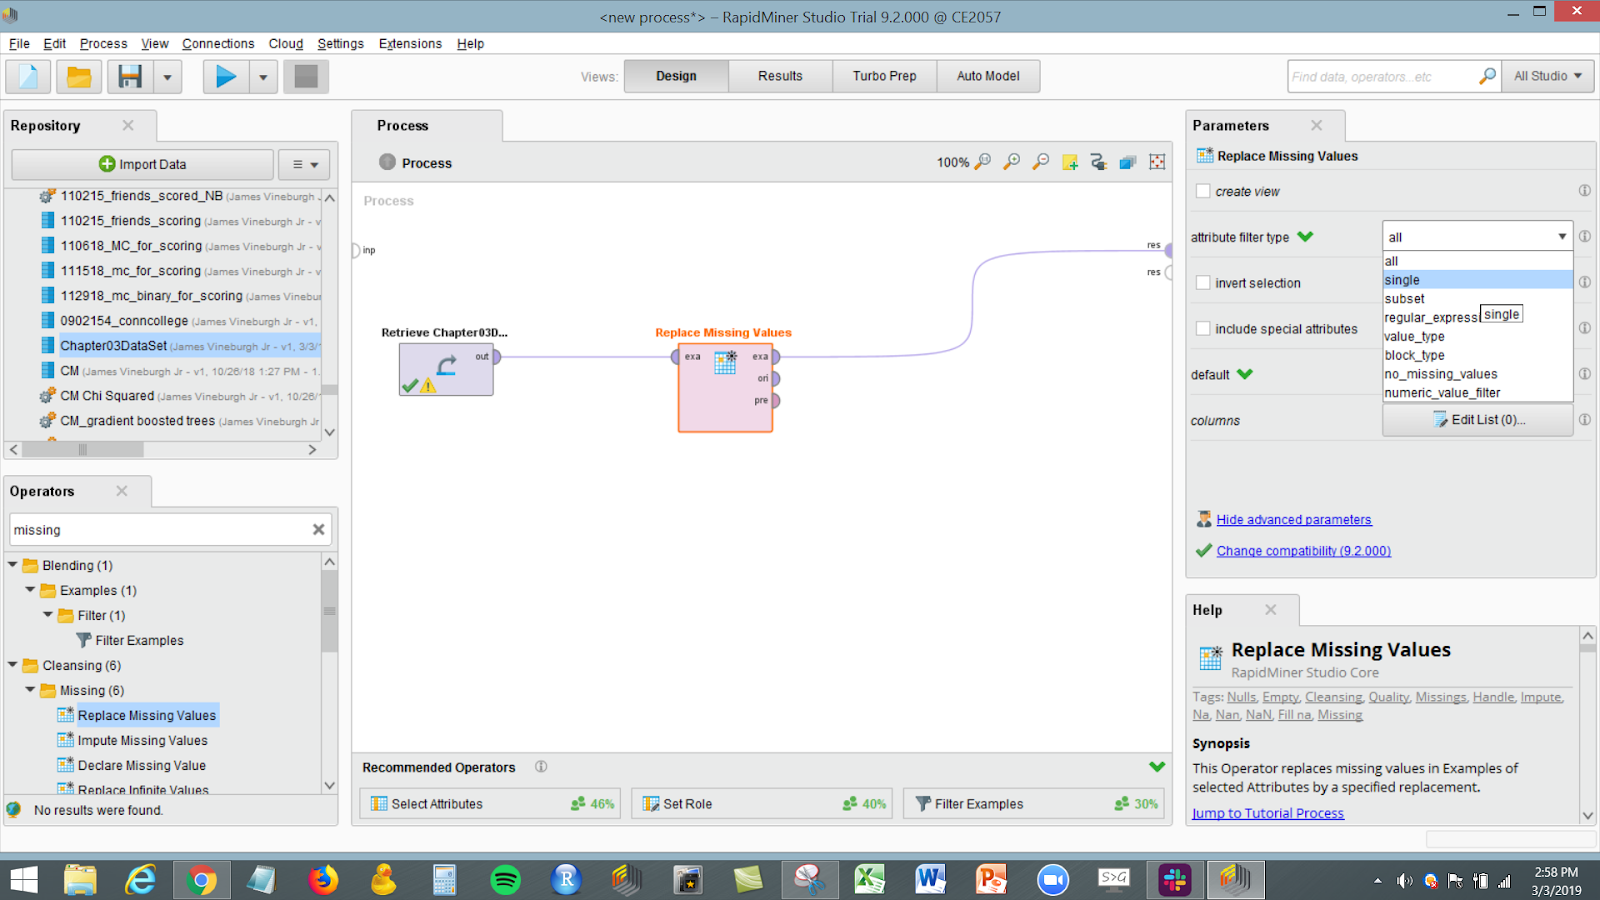The image size is (1600, 900).
Task: Collapse the Cleansing folder in Operators
Action: tap(13, 665)
